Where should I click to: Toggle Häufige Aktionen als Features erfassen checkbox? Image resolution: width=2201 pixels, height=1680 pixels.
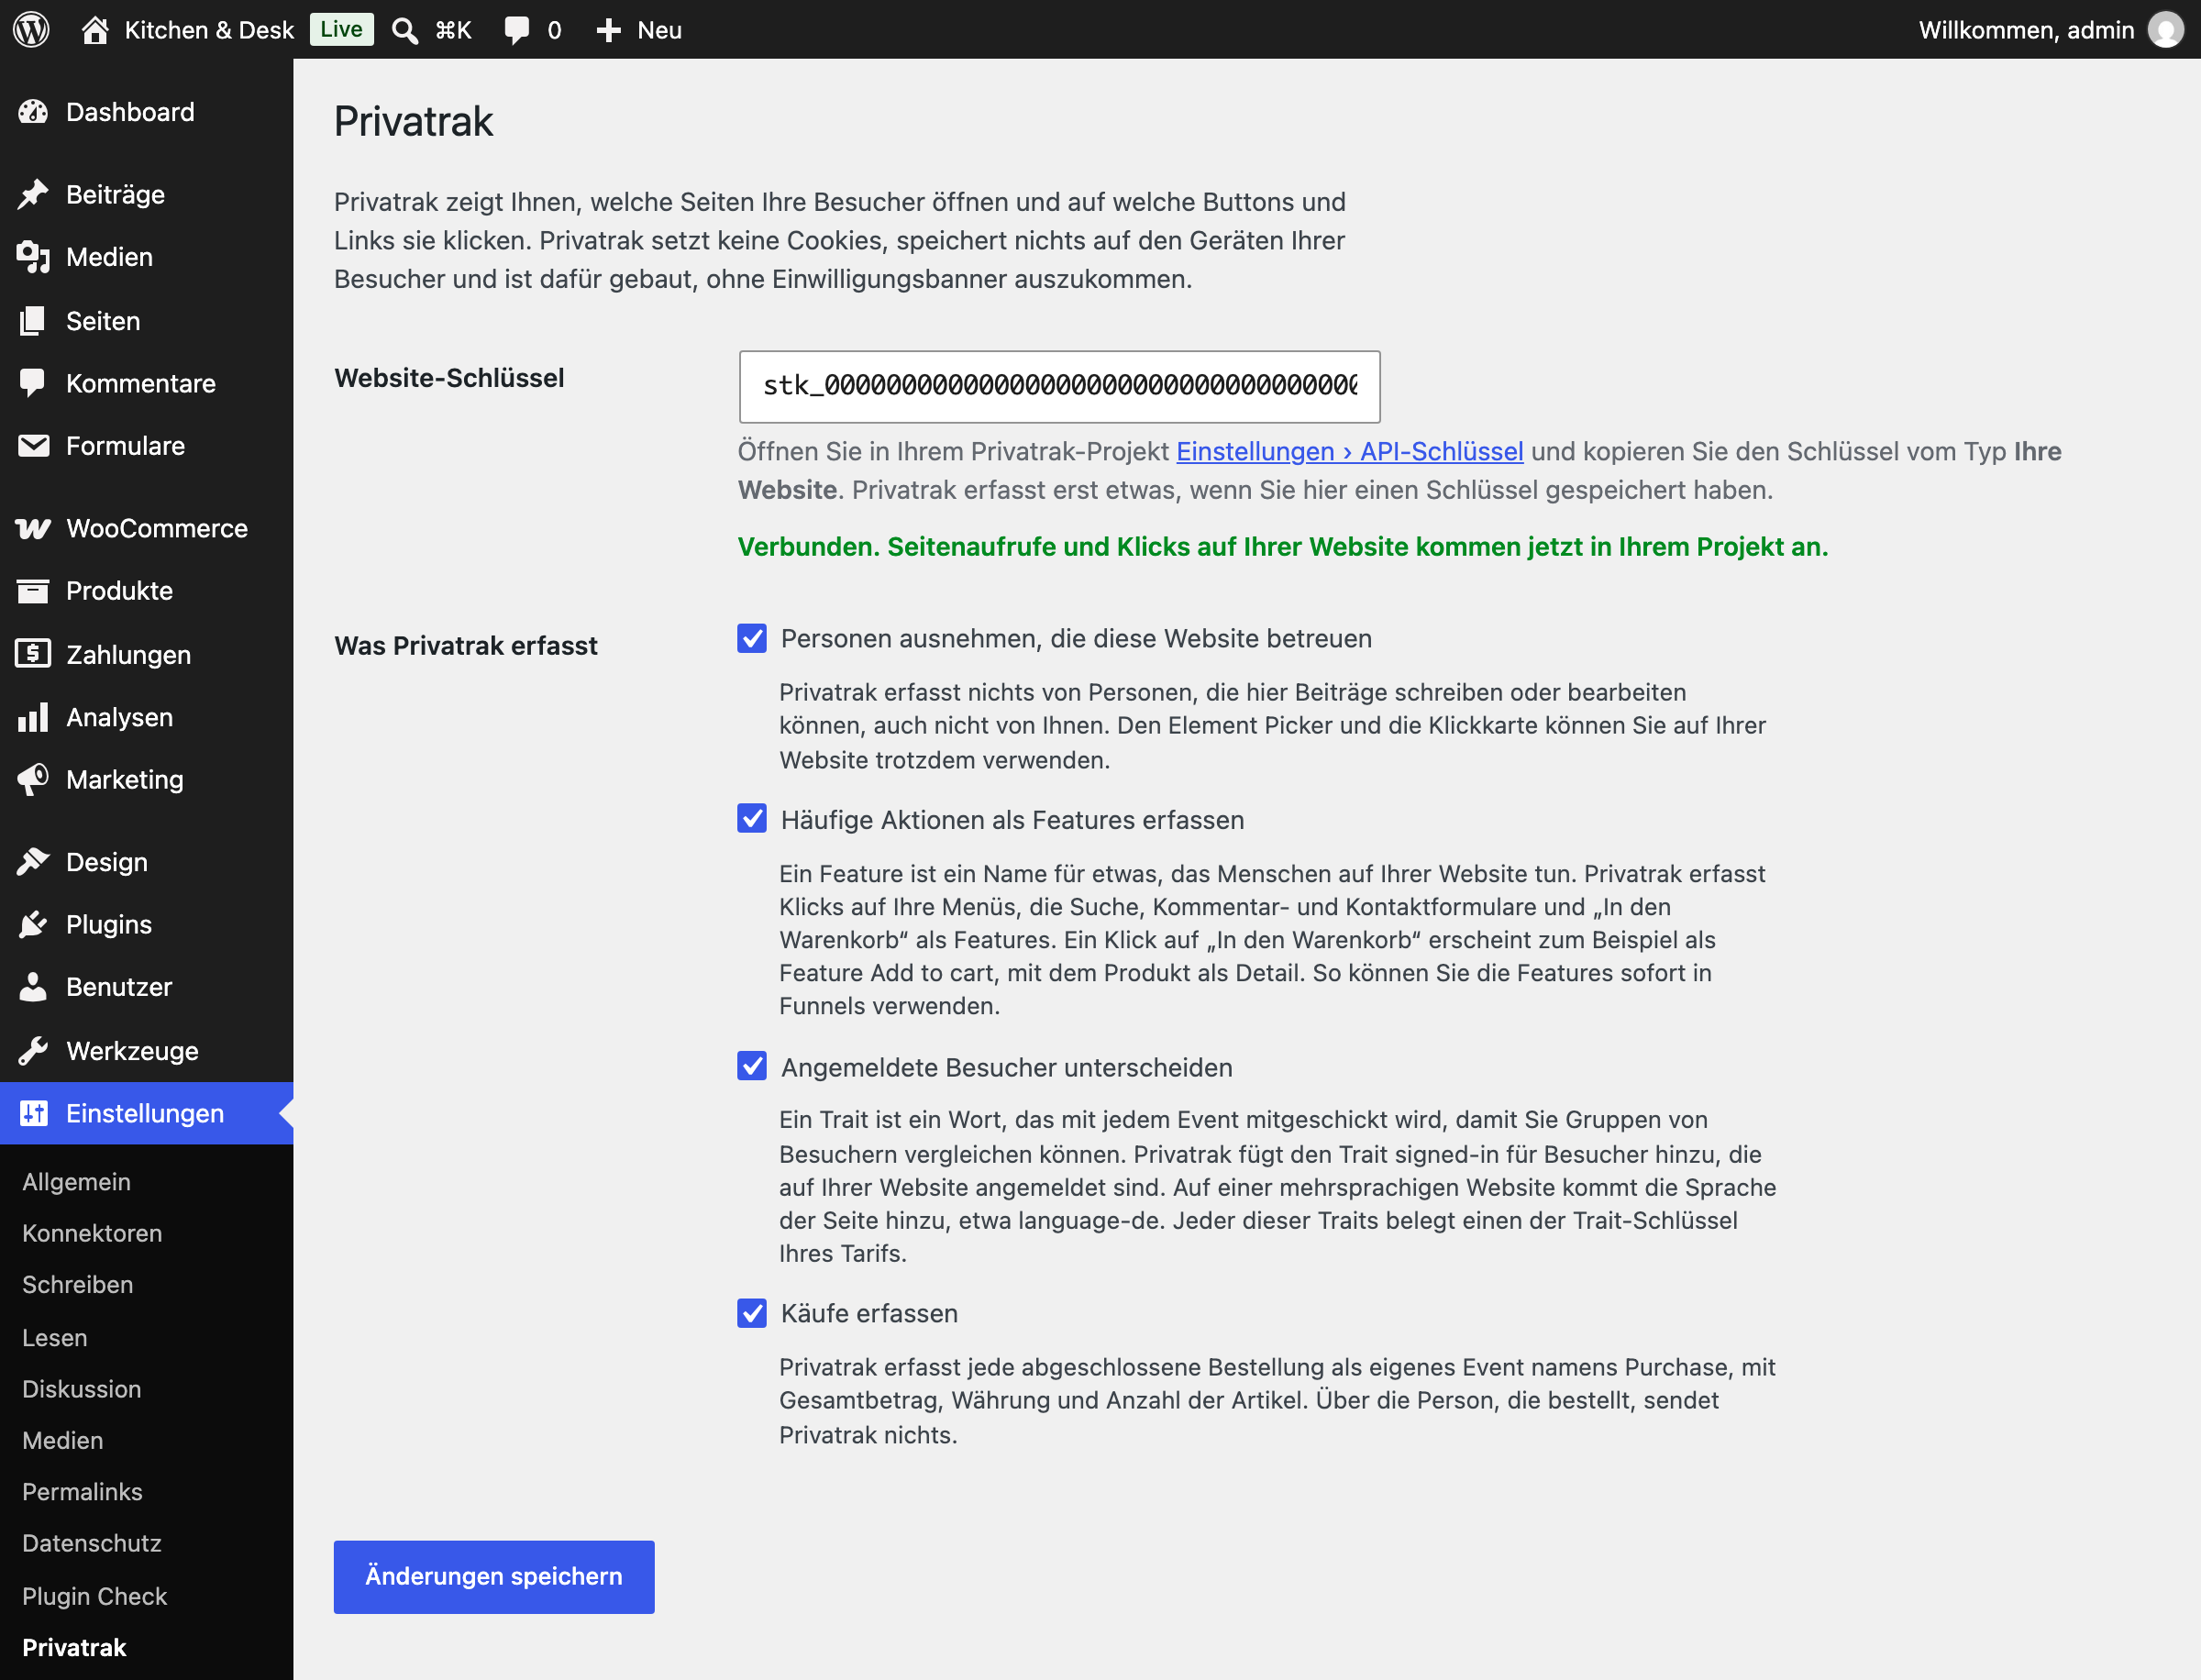coord(752,819)
